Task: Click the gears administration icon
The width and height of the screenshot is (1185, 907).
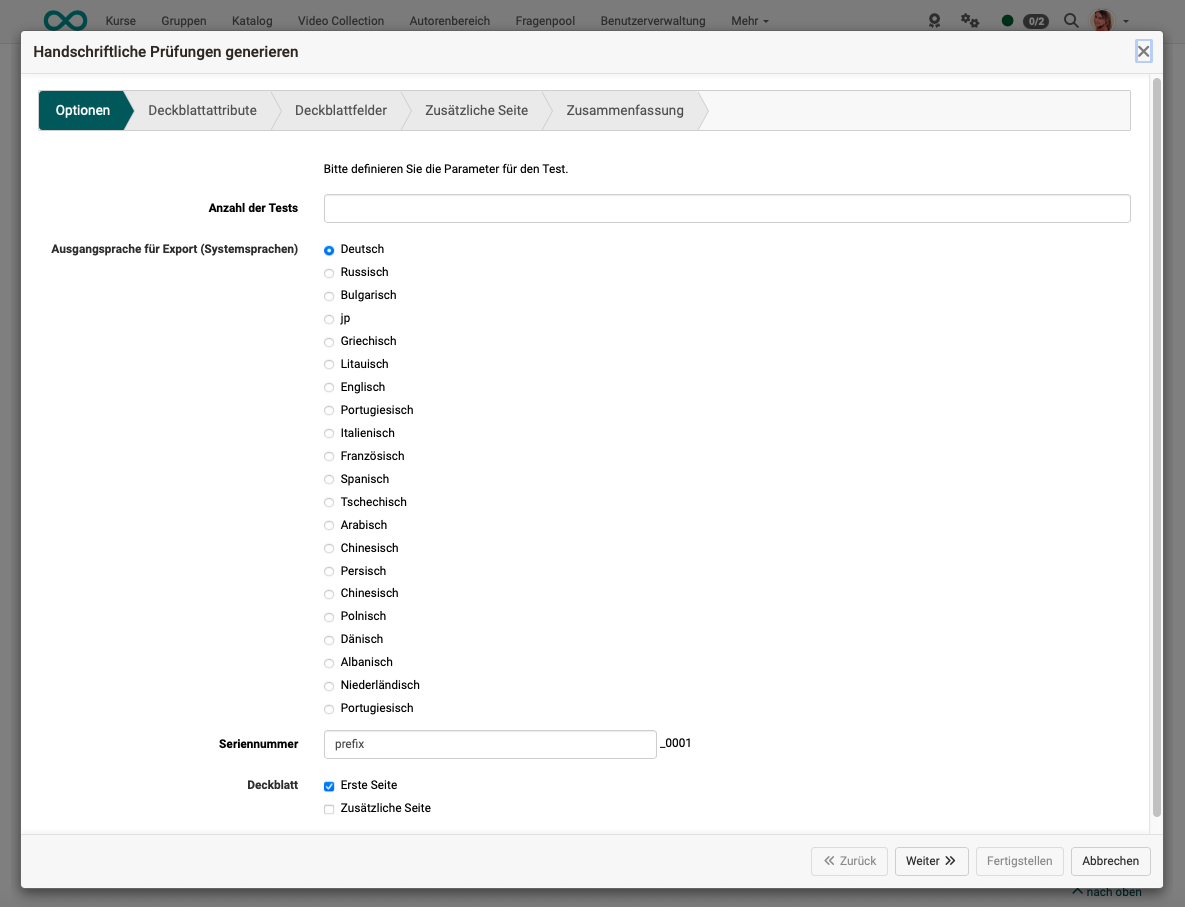Action: point(969,19)
